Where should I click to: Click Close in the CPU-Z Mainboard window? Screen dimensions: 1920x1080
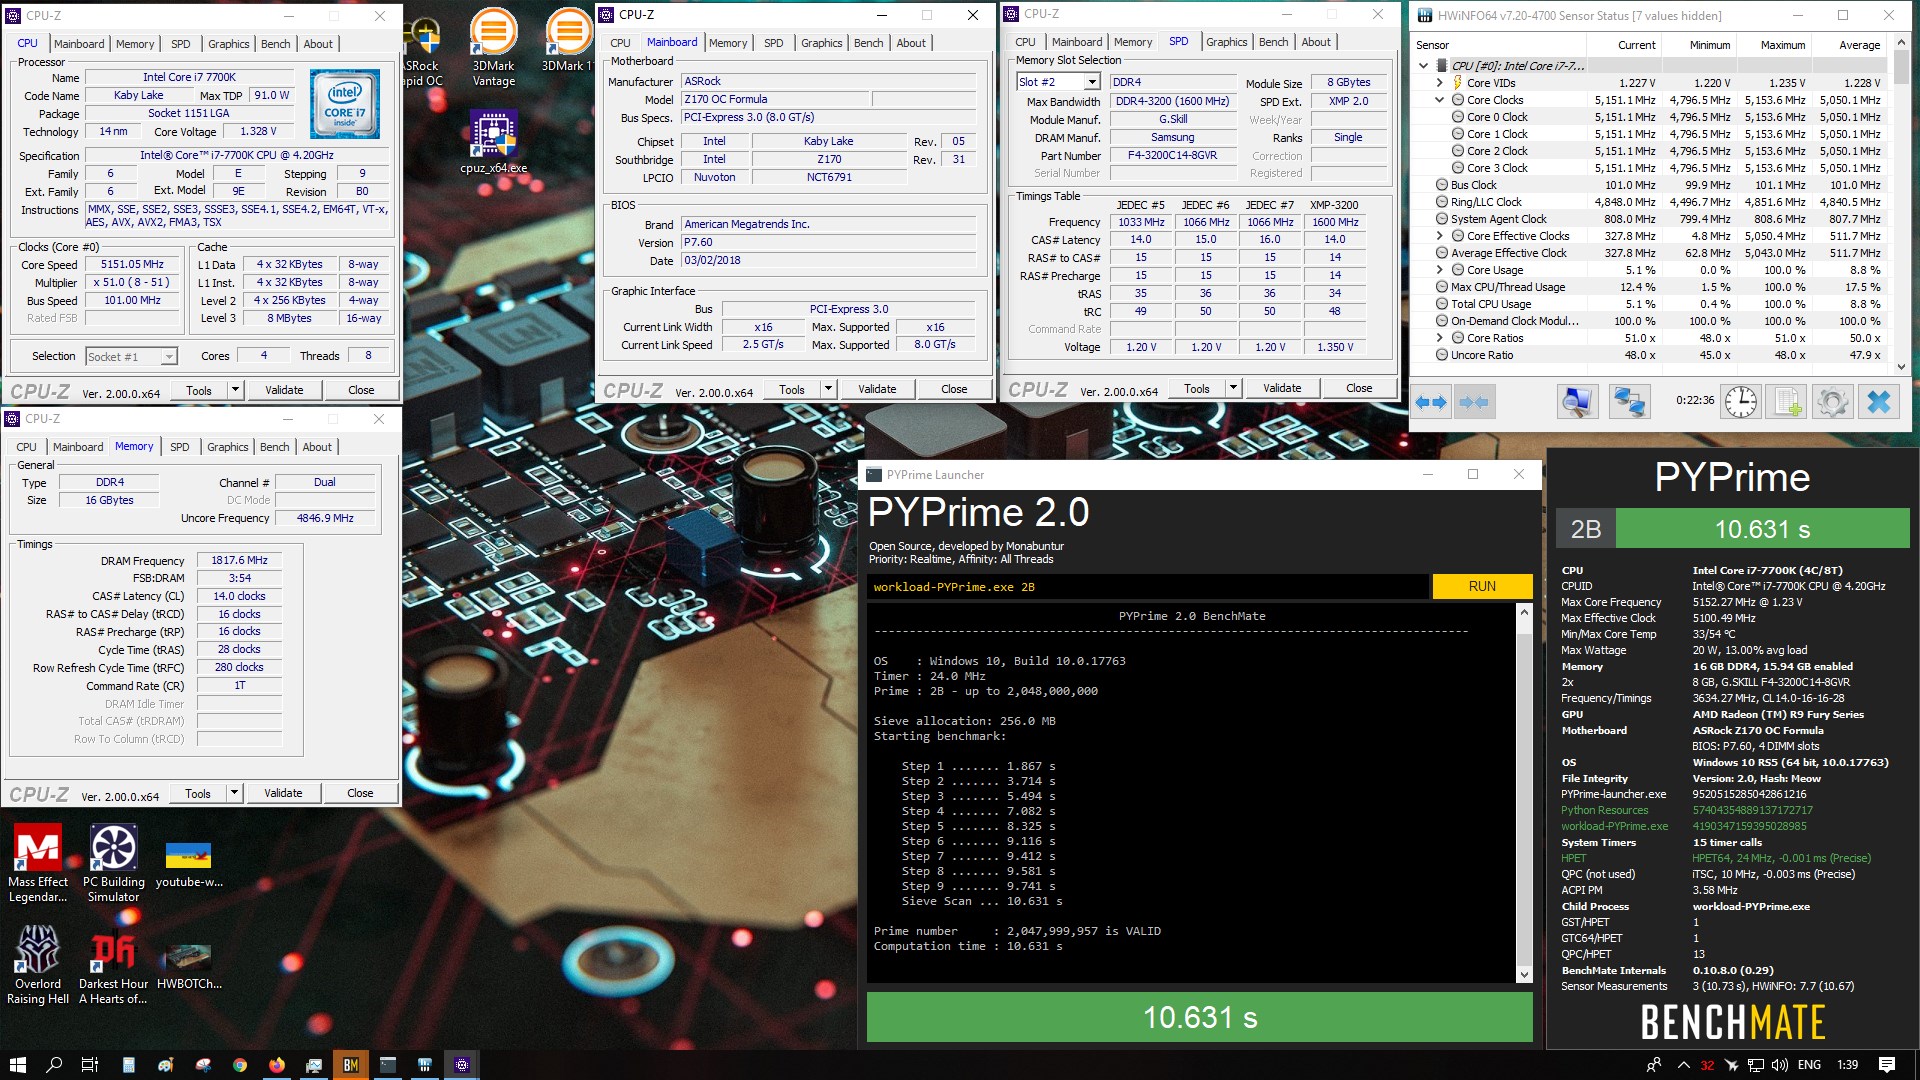[x=954, y=389]
